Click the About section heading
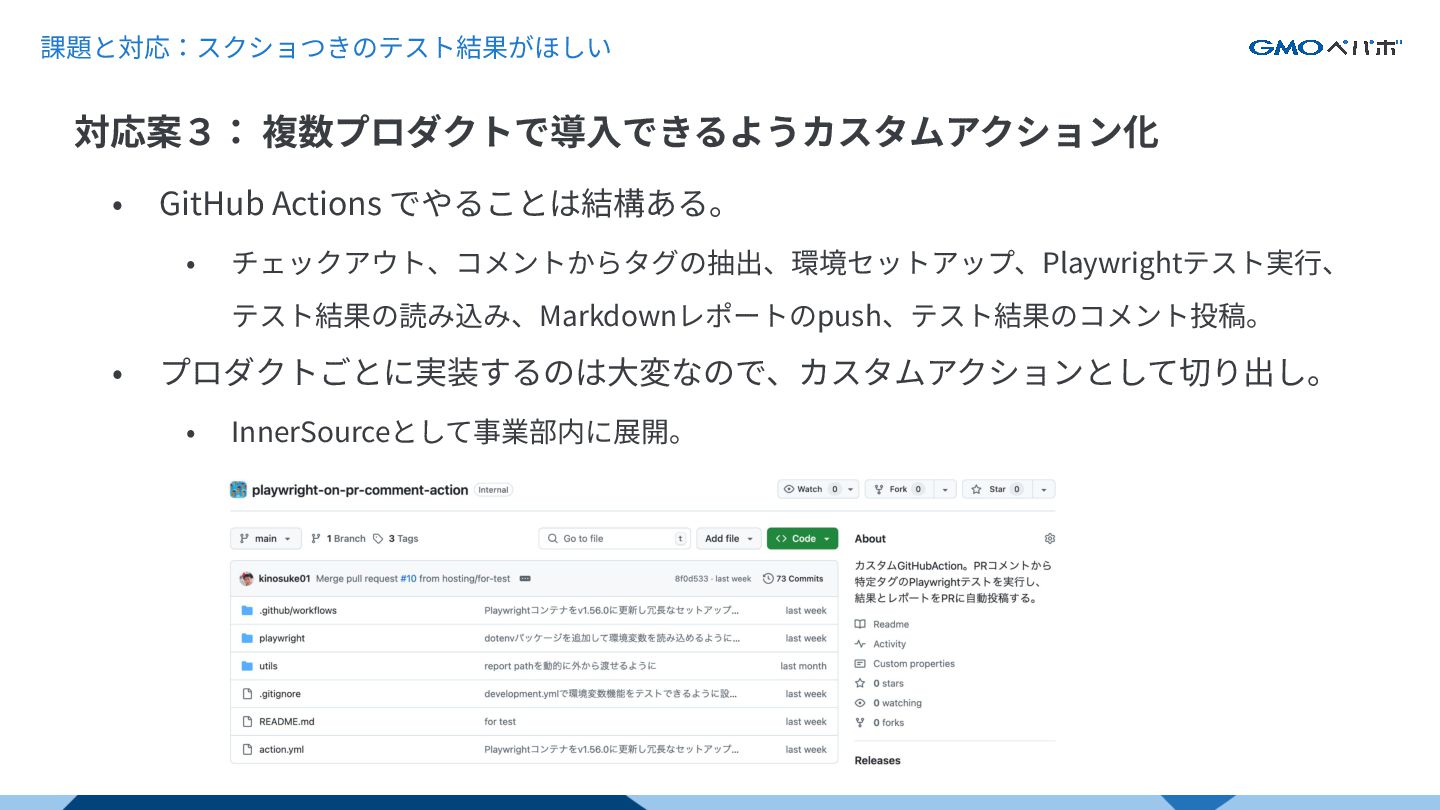 [x=870, y=538]
